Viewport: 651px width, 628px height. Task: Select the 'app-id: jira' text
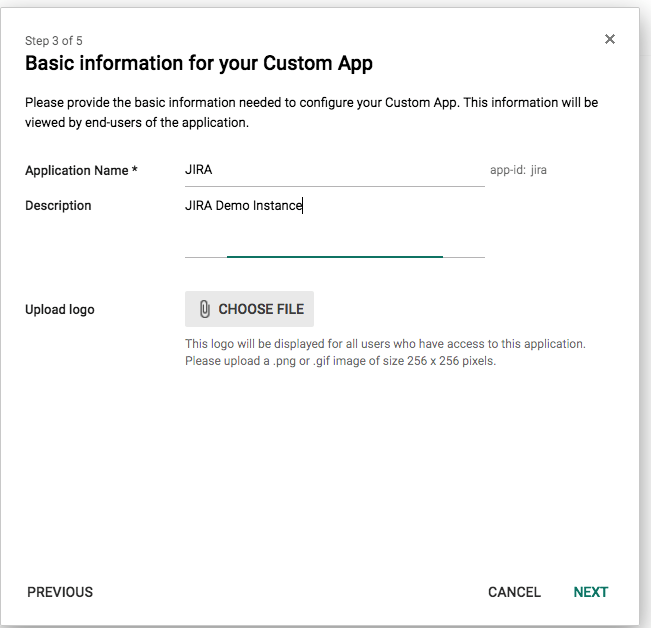518,170
